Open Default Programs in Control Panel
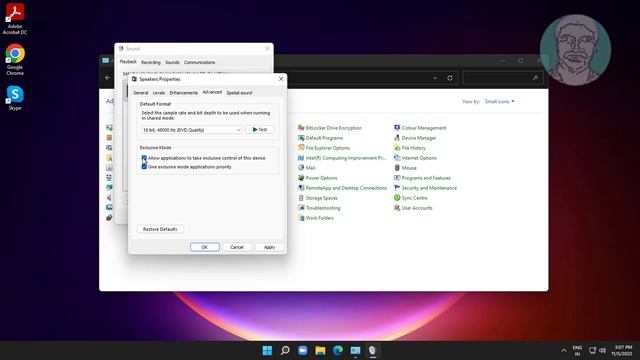640x360 pixels. pos(320,138)
